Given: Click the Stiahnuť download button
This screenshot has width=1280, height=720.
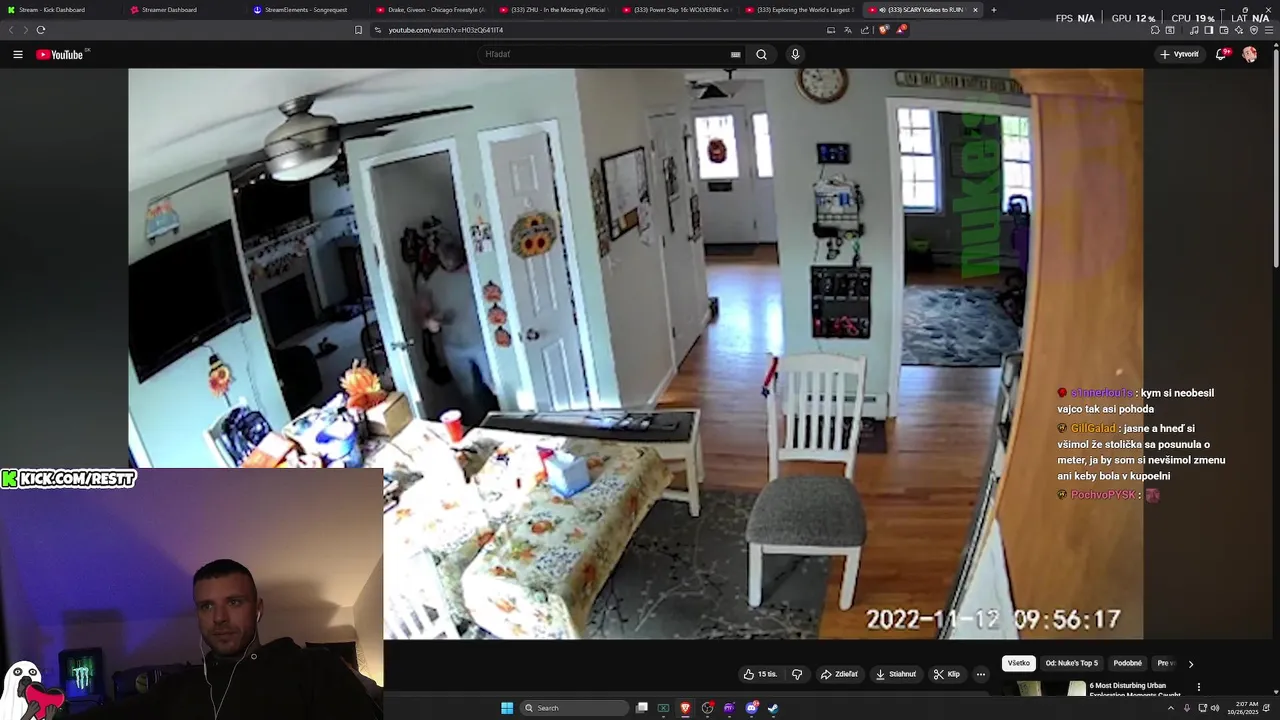Looking at the screenshot, I should (896, 674).
